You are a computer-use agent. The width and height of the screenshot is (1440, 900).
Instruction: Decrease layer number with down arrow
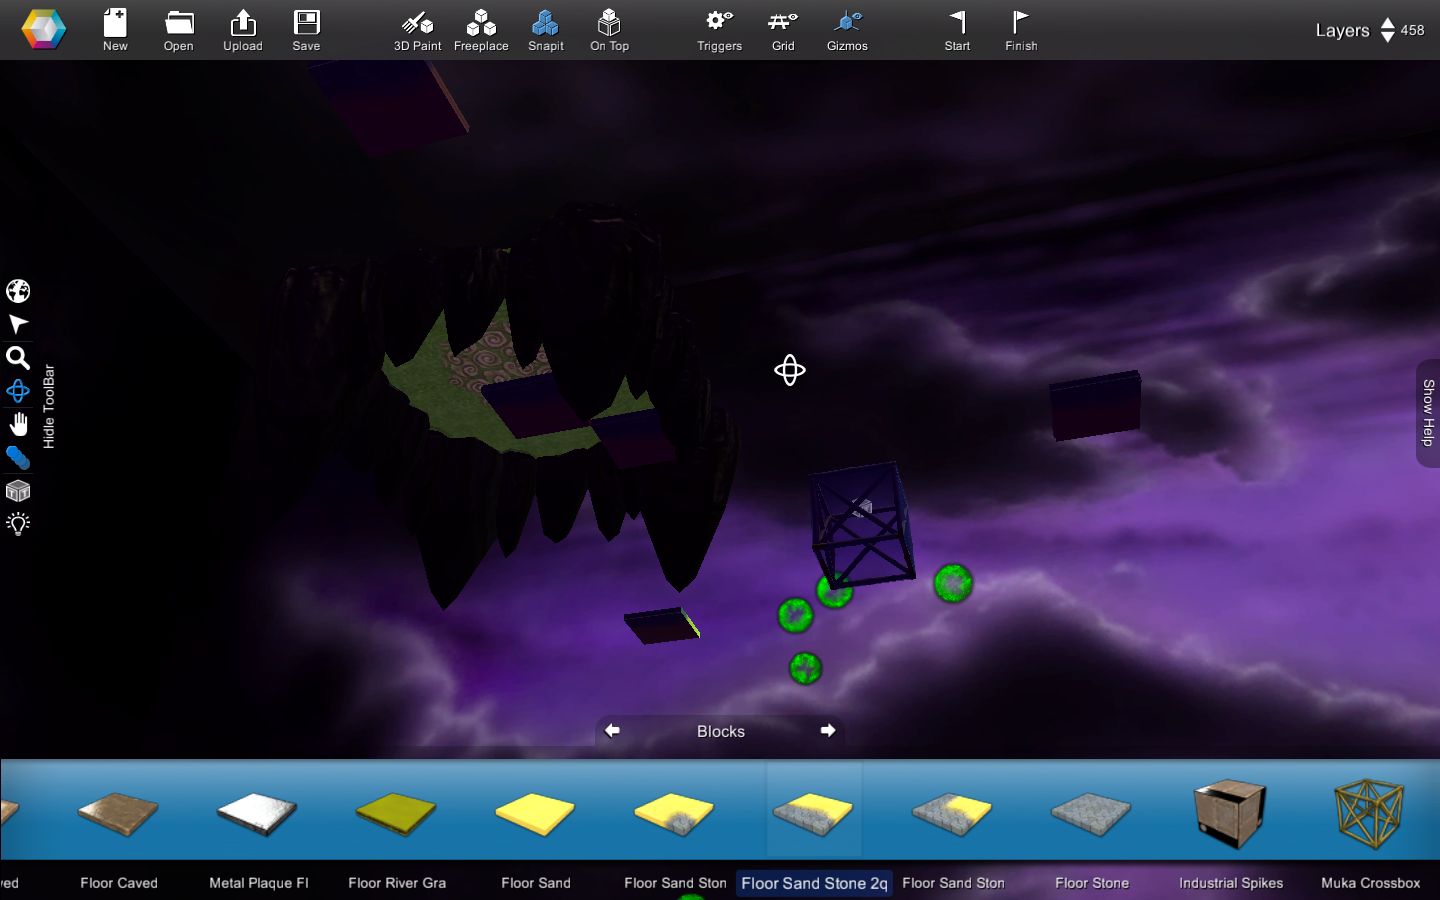click(x=1387, y=37)
